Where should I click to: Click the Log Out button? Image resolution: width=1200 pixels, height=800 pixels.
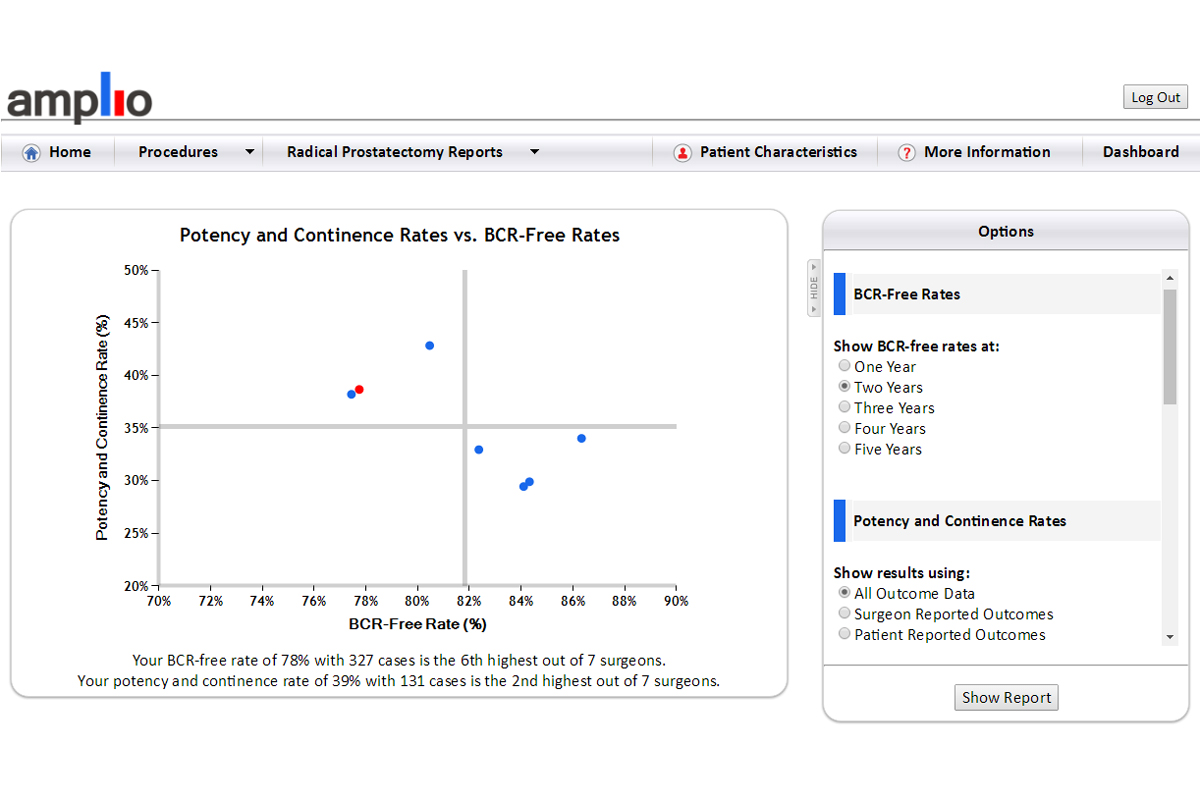click(x=1155, y=97)
